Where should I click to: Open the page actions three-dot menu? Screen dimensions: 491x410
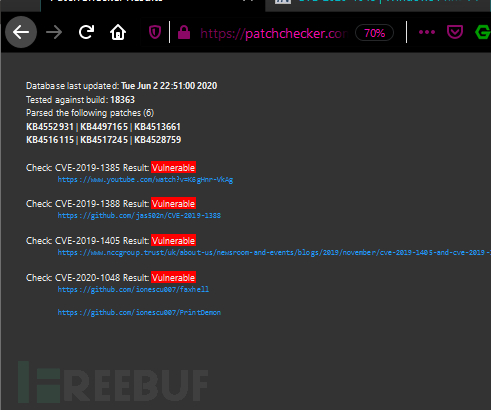[x=427, y=32]
